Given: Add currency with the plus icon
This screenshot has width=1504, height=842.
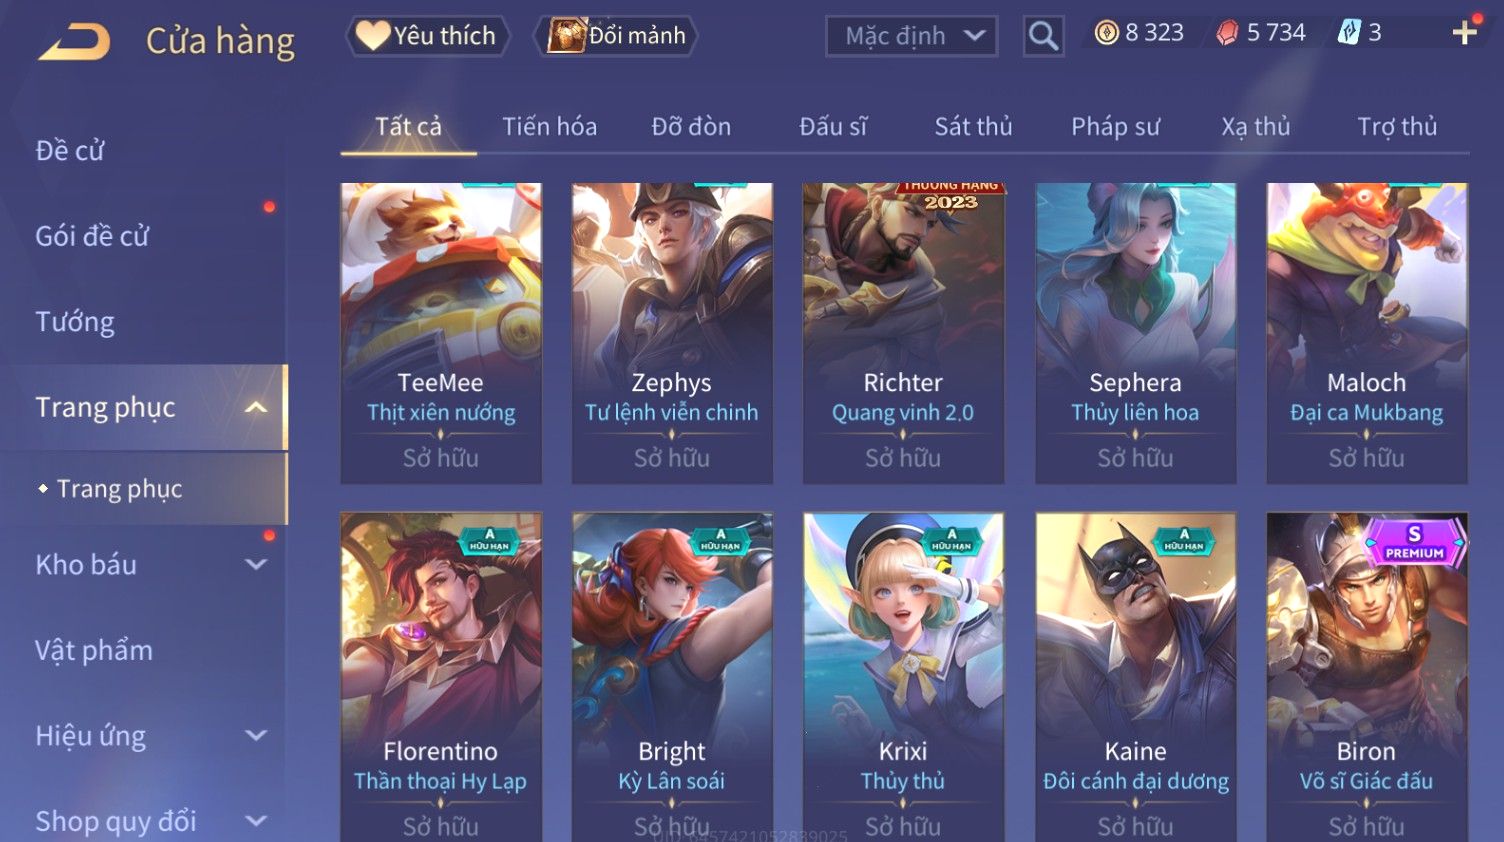Looking at the screenshot, I should pyautogui.click(x=1465, y=33).
